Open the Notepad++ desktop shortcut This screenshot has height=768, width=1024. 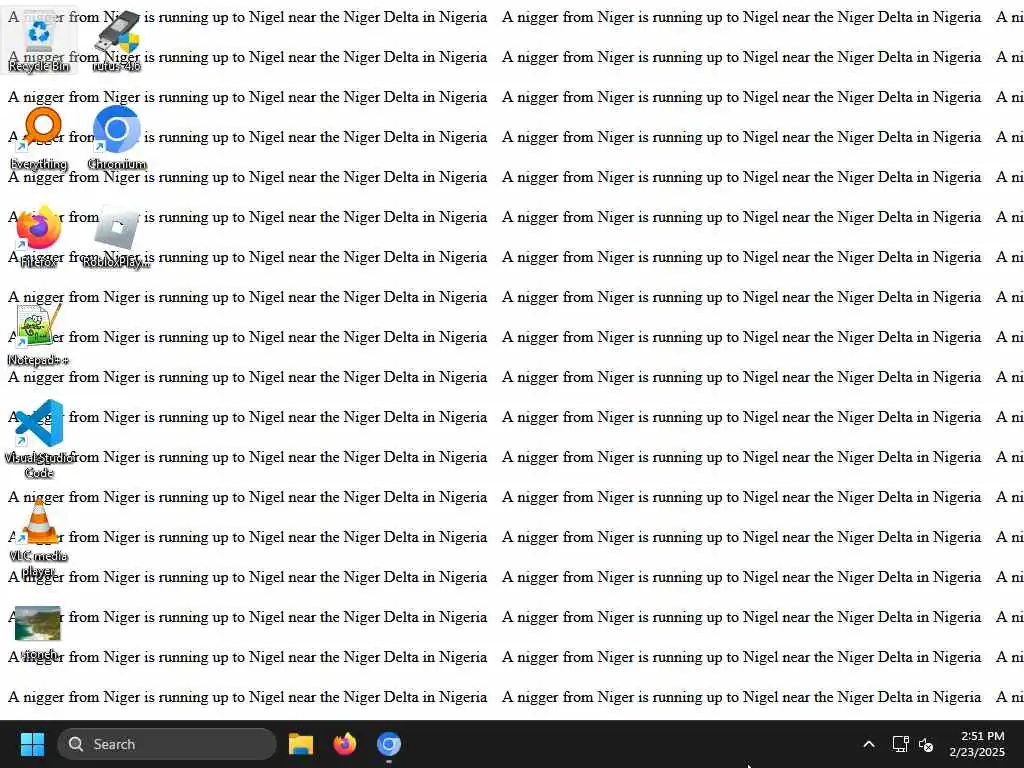click(39, 334)
